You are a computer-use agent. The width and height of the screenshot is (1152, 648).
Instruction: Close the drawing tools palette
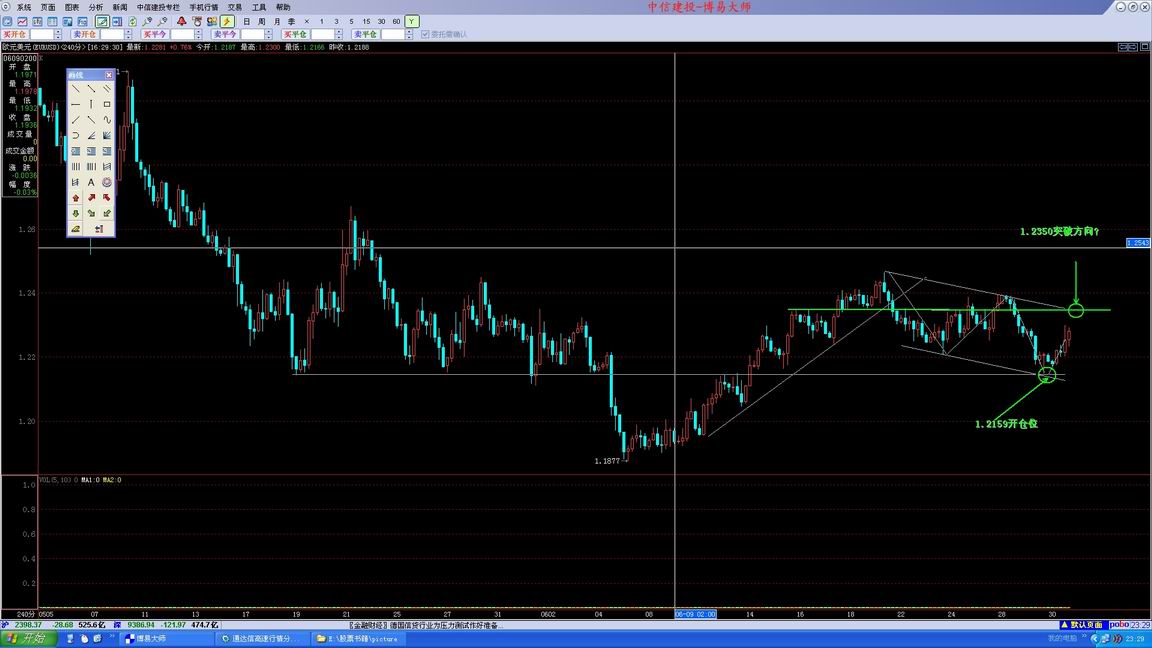[x=109, y=75]
